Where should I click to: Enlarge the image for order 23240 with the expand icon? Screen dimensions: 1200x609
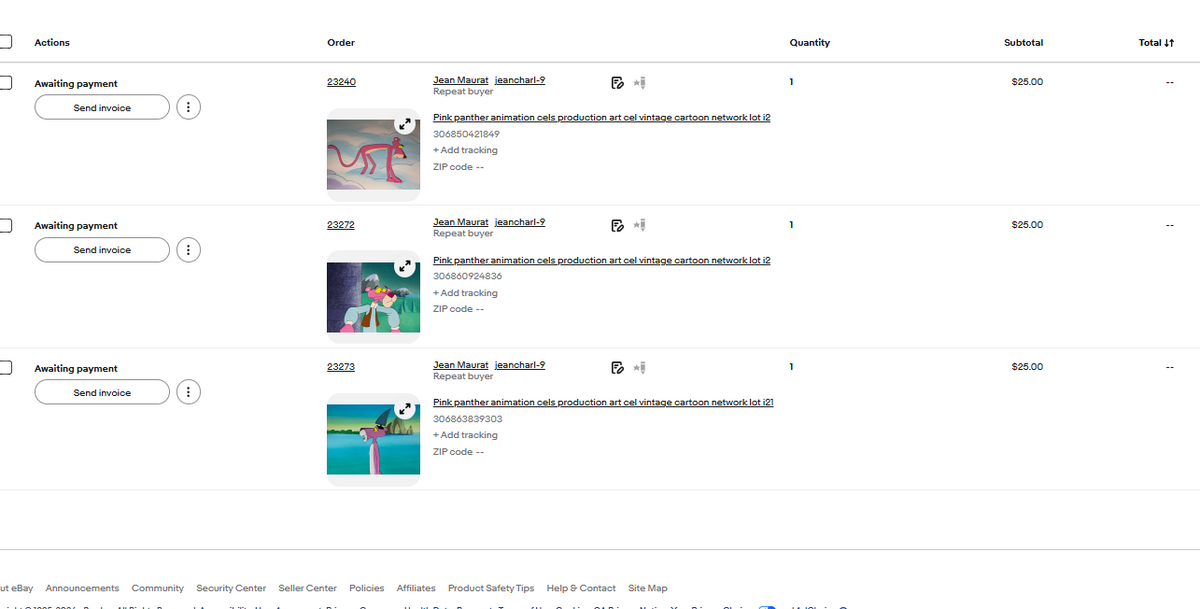(404, 125)
